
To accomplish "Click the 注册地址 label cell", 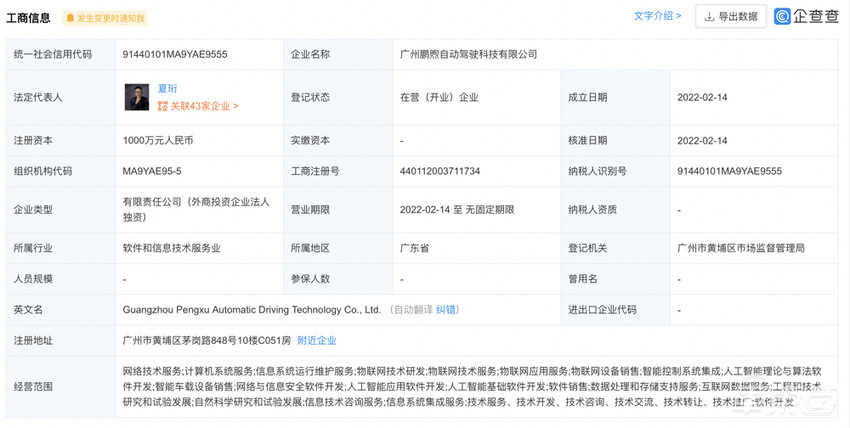I will point(61,341).
